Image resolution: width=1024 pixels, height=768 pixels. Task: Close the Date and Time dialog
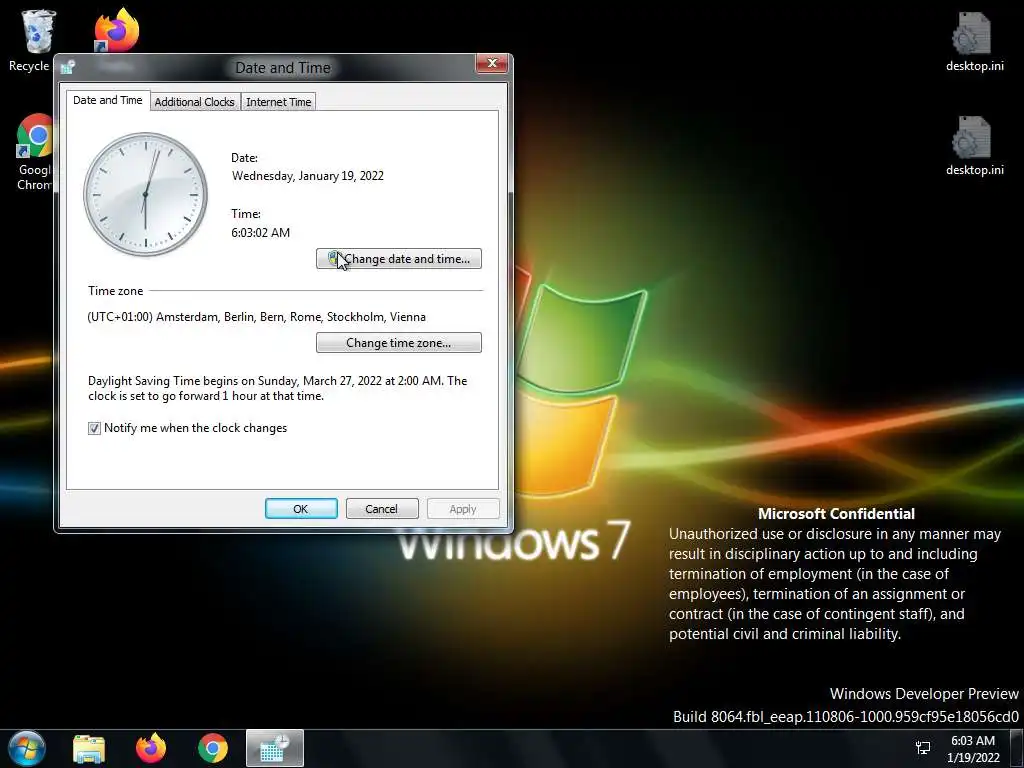[492, 63]
